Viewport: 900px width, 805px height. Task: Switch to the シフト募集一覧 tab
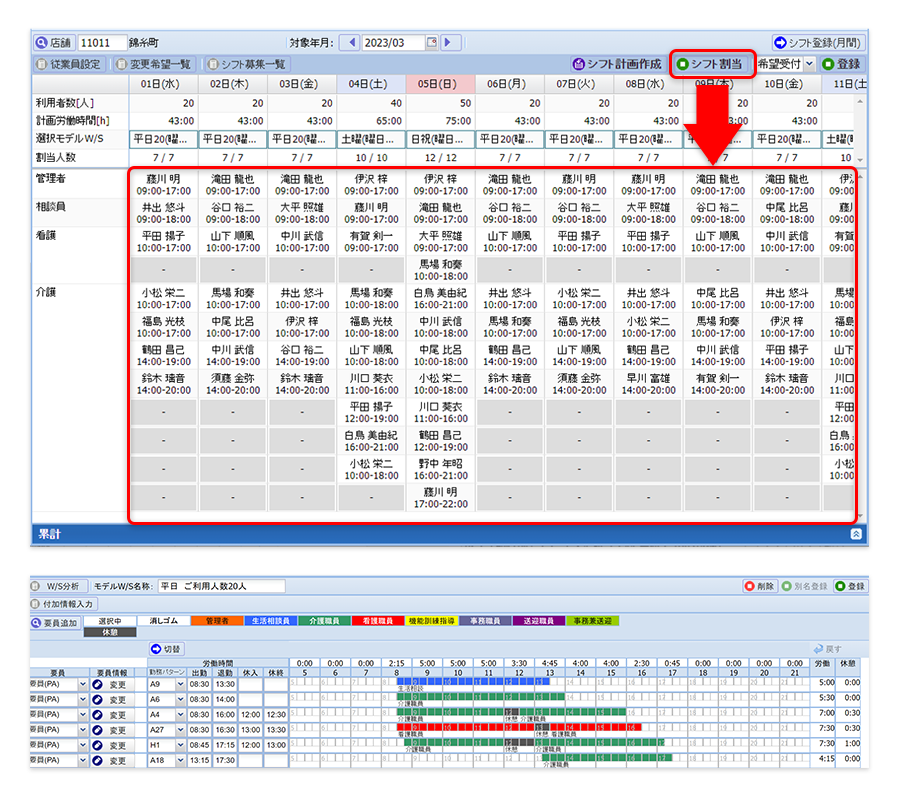tap(246, 64)
